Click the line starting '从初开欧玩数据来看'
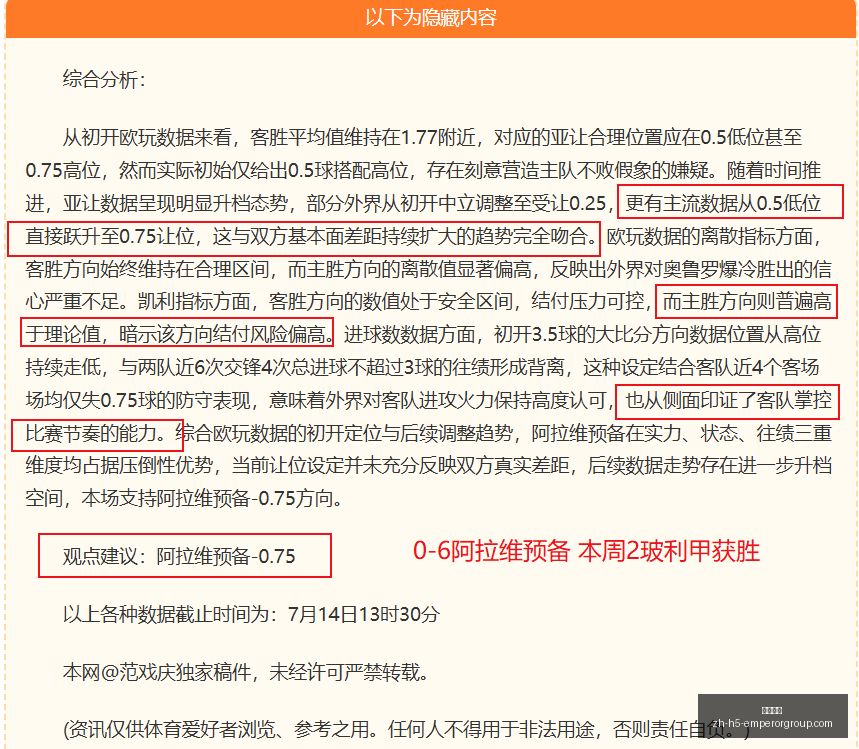This screenshot has height=749, width=859. [x=432, y=137]
